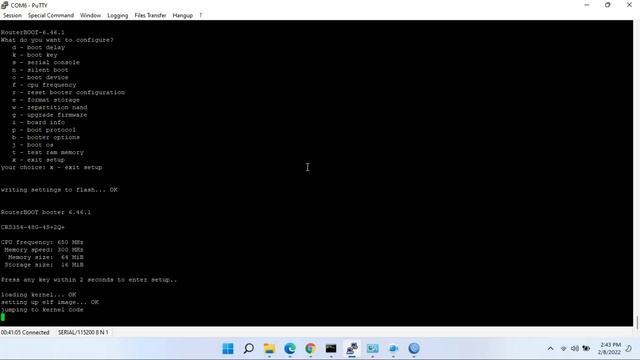Open the monitor-picture app in the taskbar
The image size is (640, 360).
[x=372, y=349]
